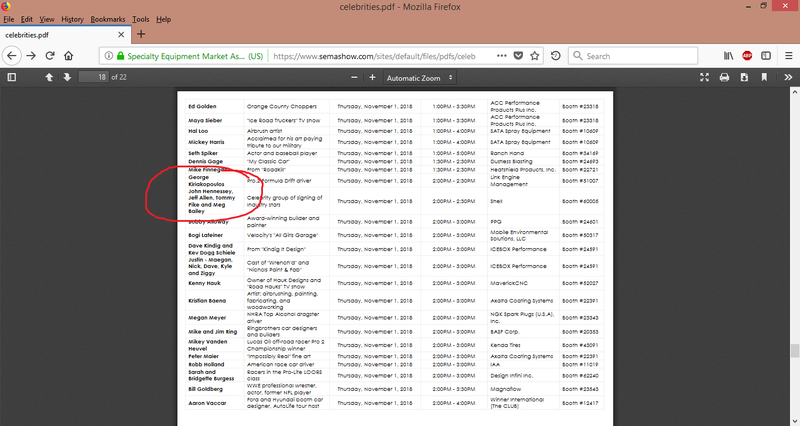The height and width of the screenshot is (426, 800).
Task: Open the File menu
Action: tap(9, 19)
